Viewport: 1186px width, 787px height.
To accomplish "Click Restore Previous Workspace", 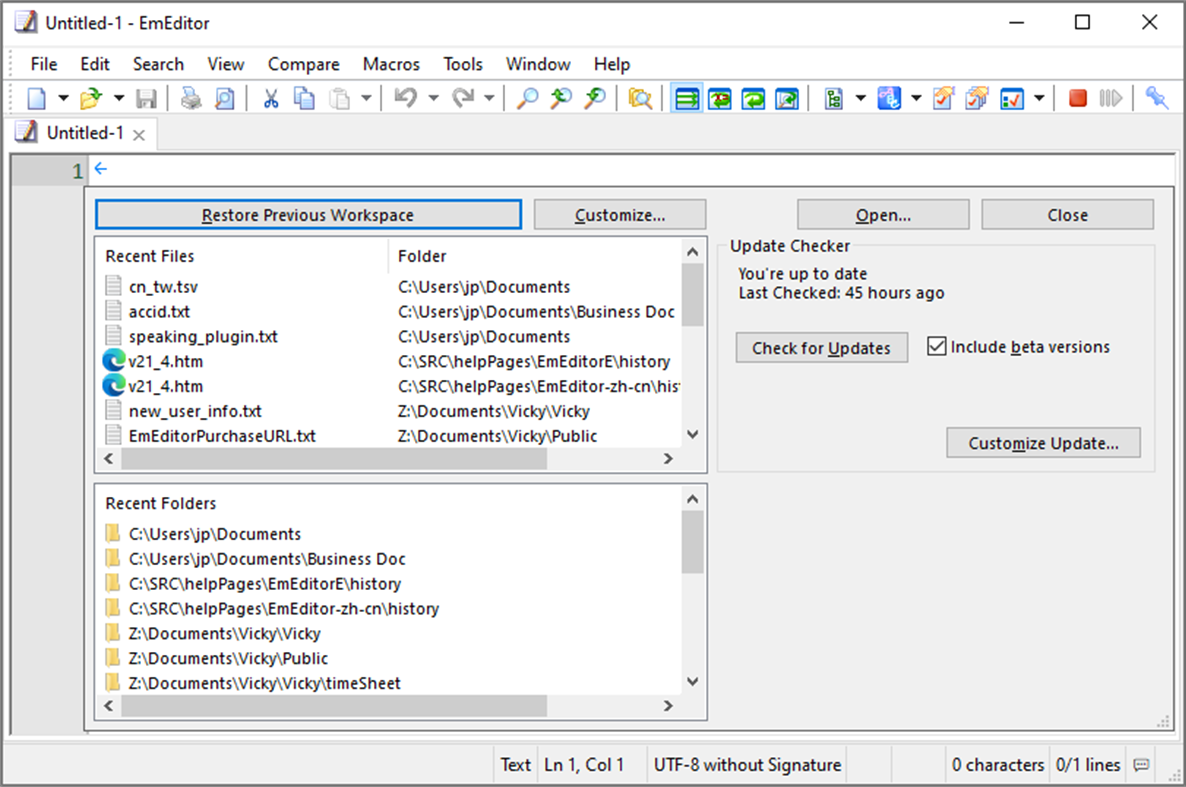I will 308,214.
